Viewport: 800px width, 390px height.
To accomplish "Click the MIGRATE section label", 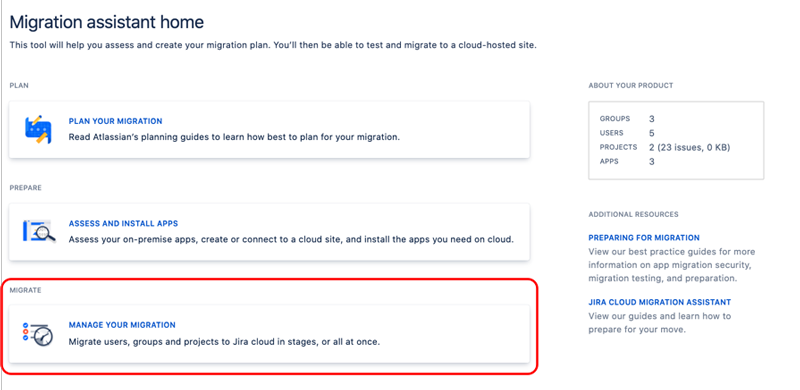I will (x=26, y=290).
